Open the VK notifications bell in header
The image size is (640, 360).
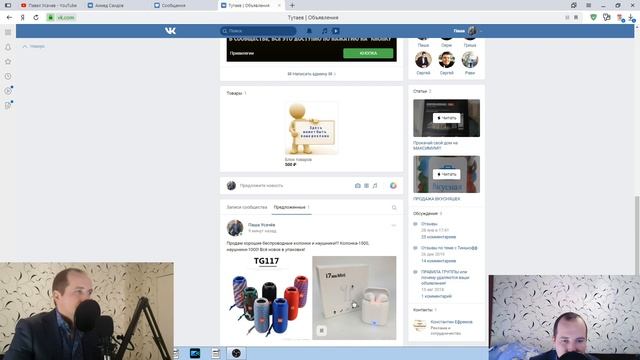click(309, 31)
